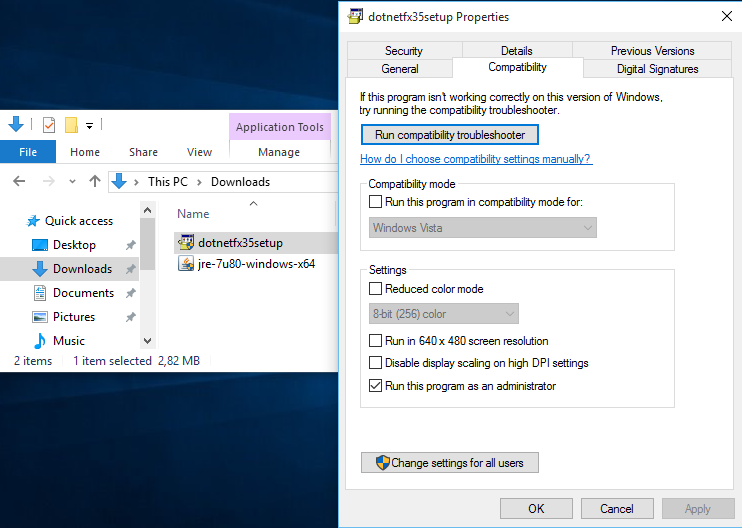This screenshot has height=528, width=742.
Task: Open How do I choose compatibility settings link
Action: [476, 159]
